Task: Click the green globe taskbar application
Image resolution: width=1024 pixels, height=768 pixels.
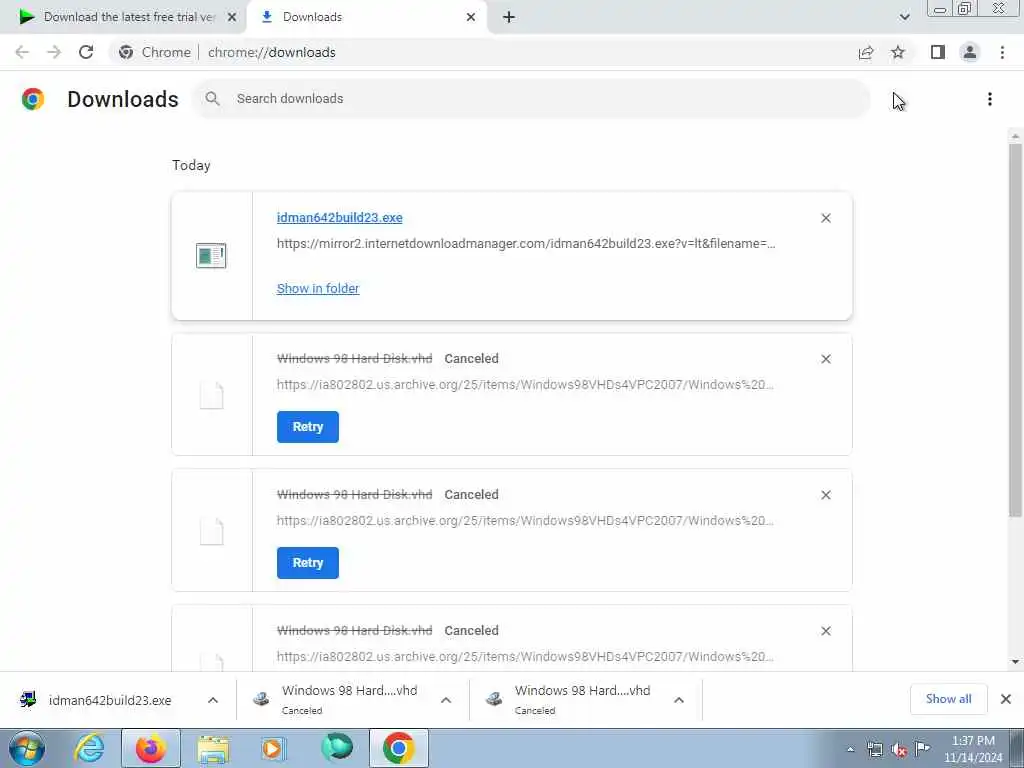Action: coord(337,748)
